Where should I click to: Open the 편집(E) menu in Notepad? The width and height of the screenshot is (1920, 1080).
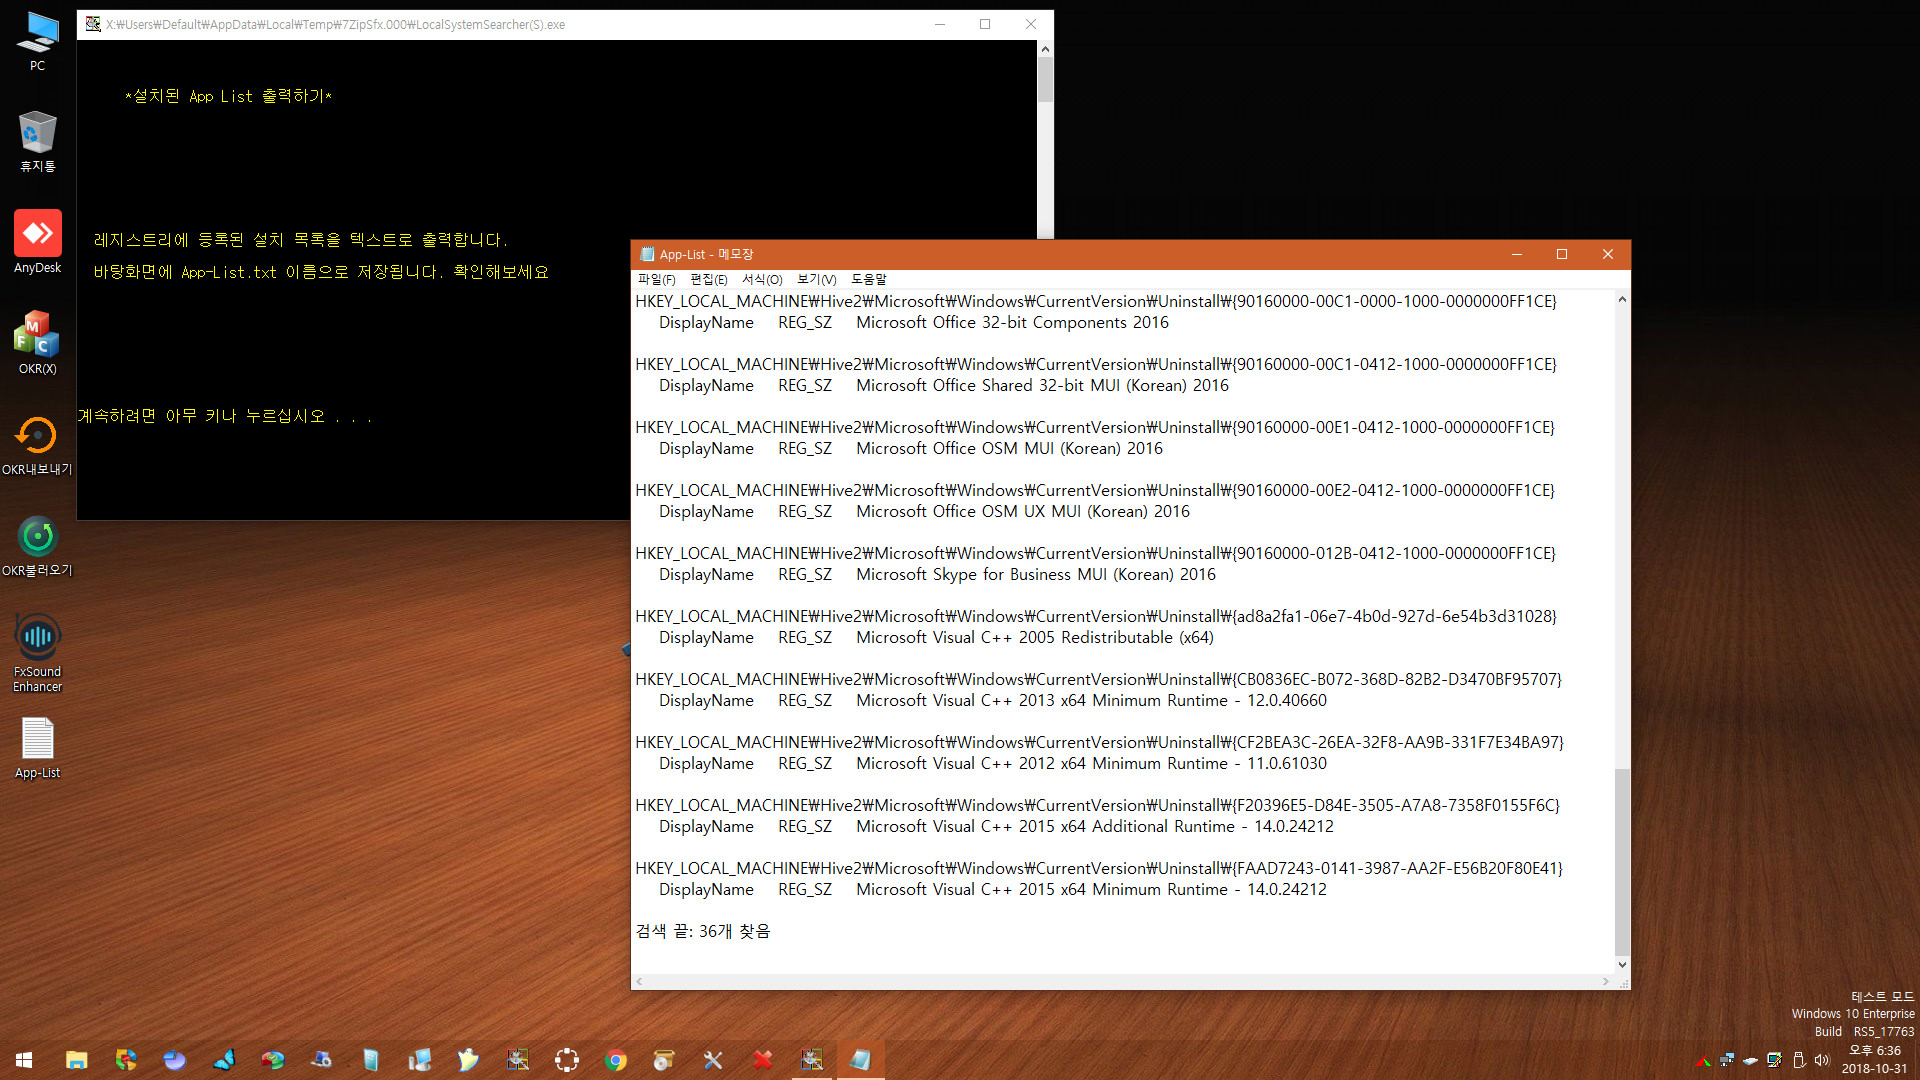click(x=709, y=280)
